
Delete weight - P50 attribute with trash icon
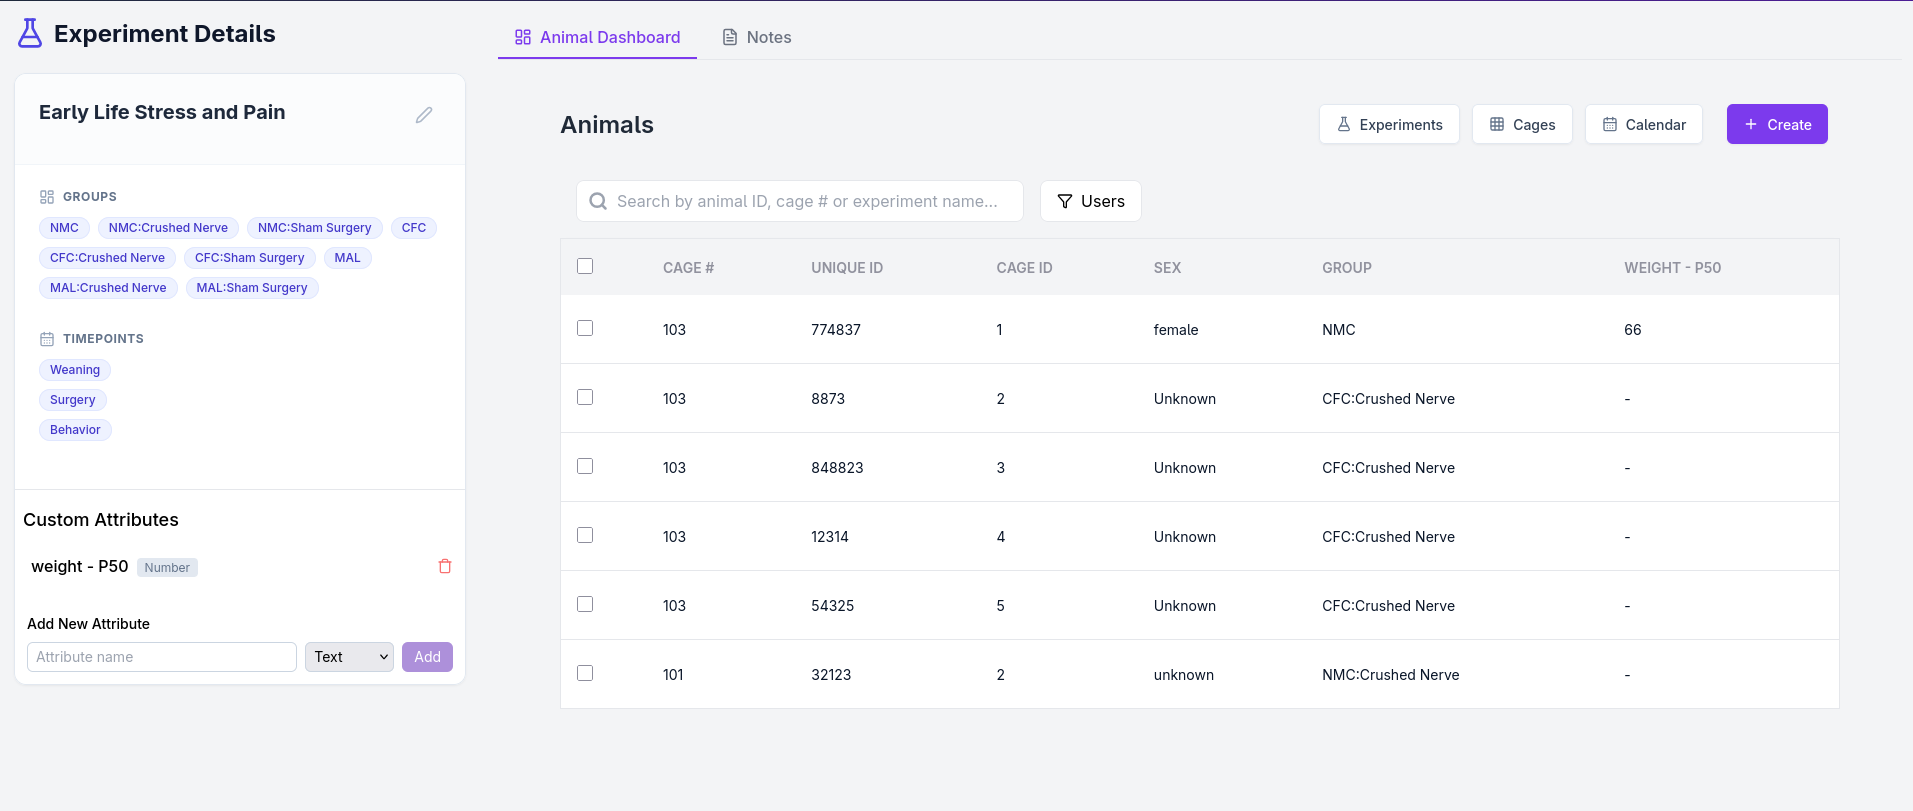pyautogui.click(x=445, y=566)
